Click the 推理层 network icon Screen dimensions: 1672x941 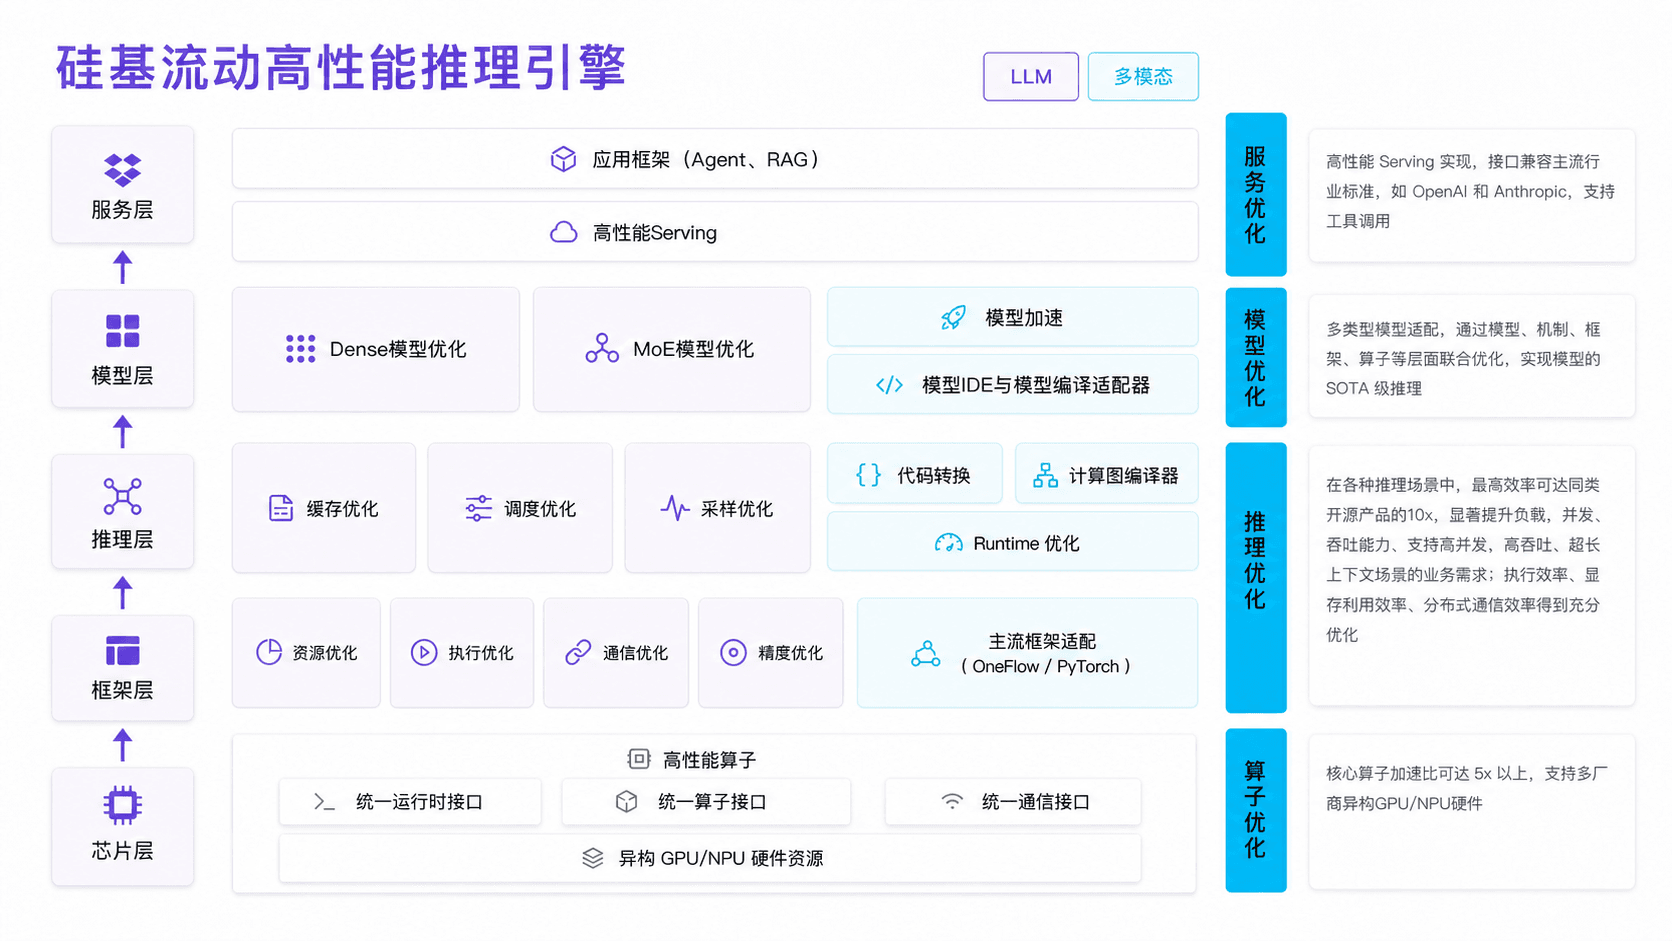click(122, 496)
